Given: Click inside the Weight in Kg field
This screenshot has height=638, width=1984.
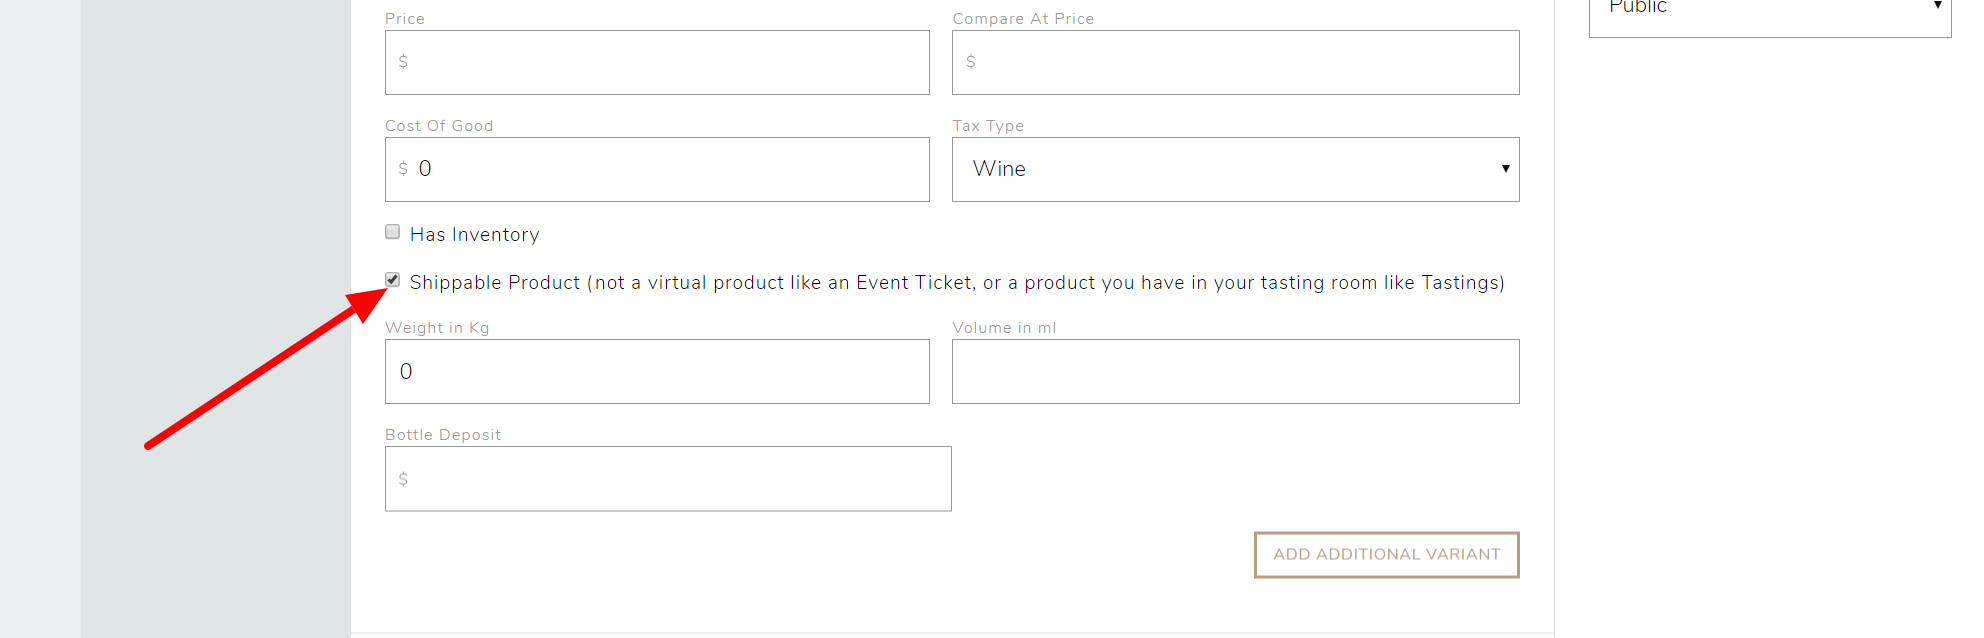Looking at the screenshot, I should pos(656,371).
